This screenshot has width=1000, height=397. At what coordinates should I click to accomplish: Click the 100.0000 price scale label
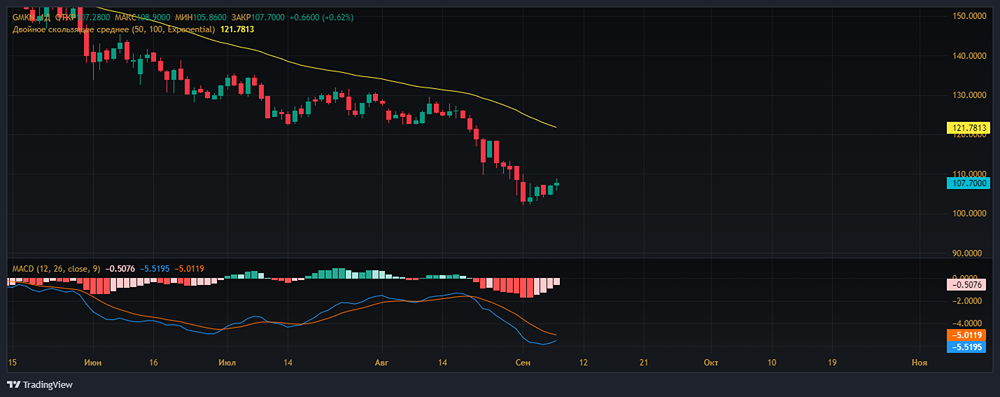tap(968, 213)
